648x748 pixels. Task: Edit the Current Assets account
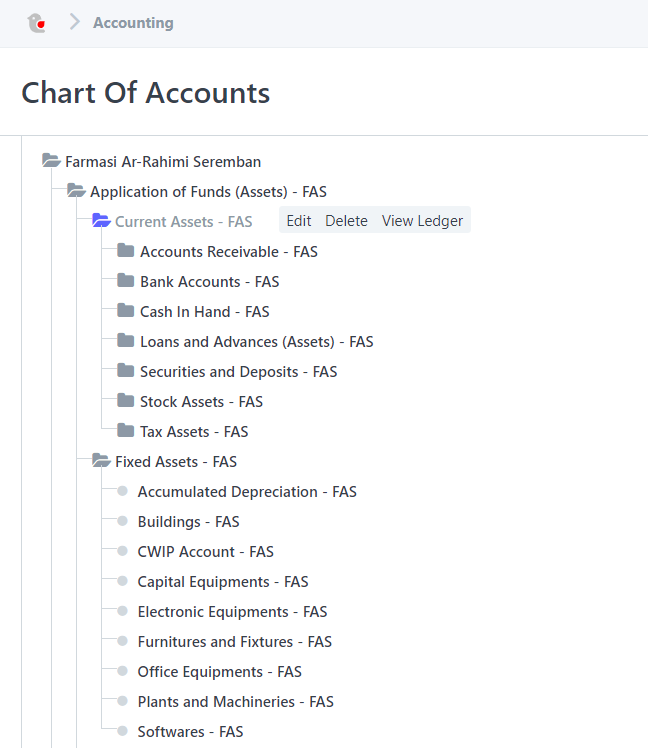pos(299,221)
